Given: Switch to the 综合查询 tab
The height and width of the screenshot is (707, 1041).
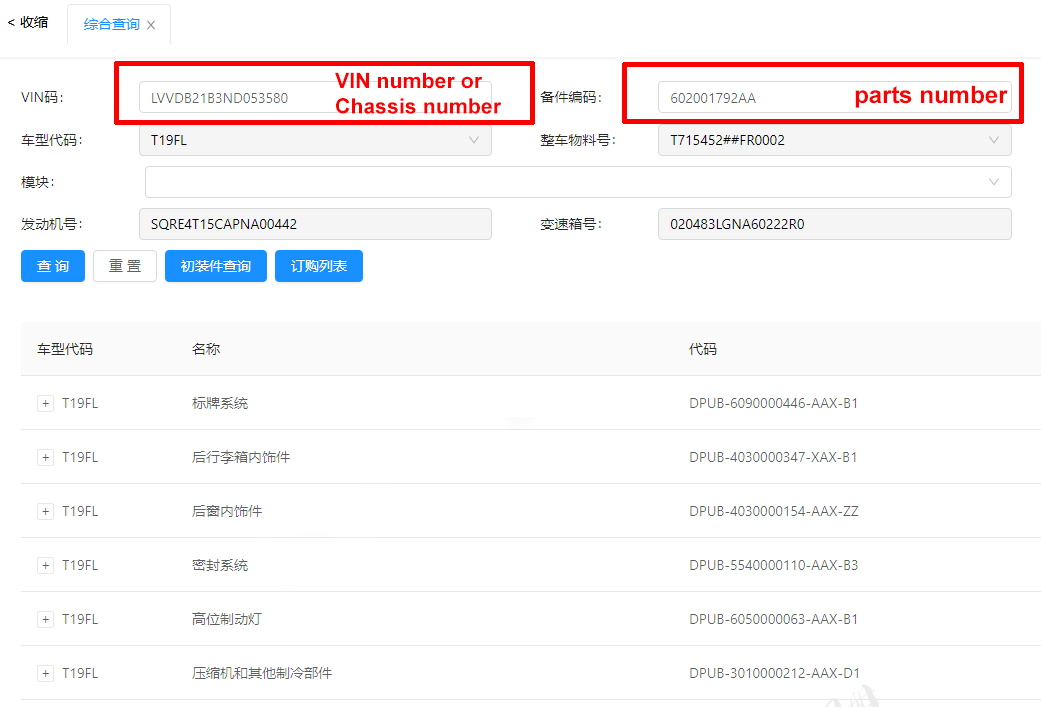Looking at the screenshot, I should click(x=112, y=25).
